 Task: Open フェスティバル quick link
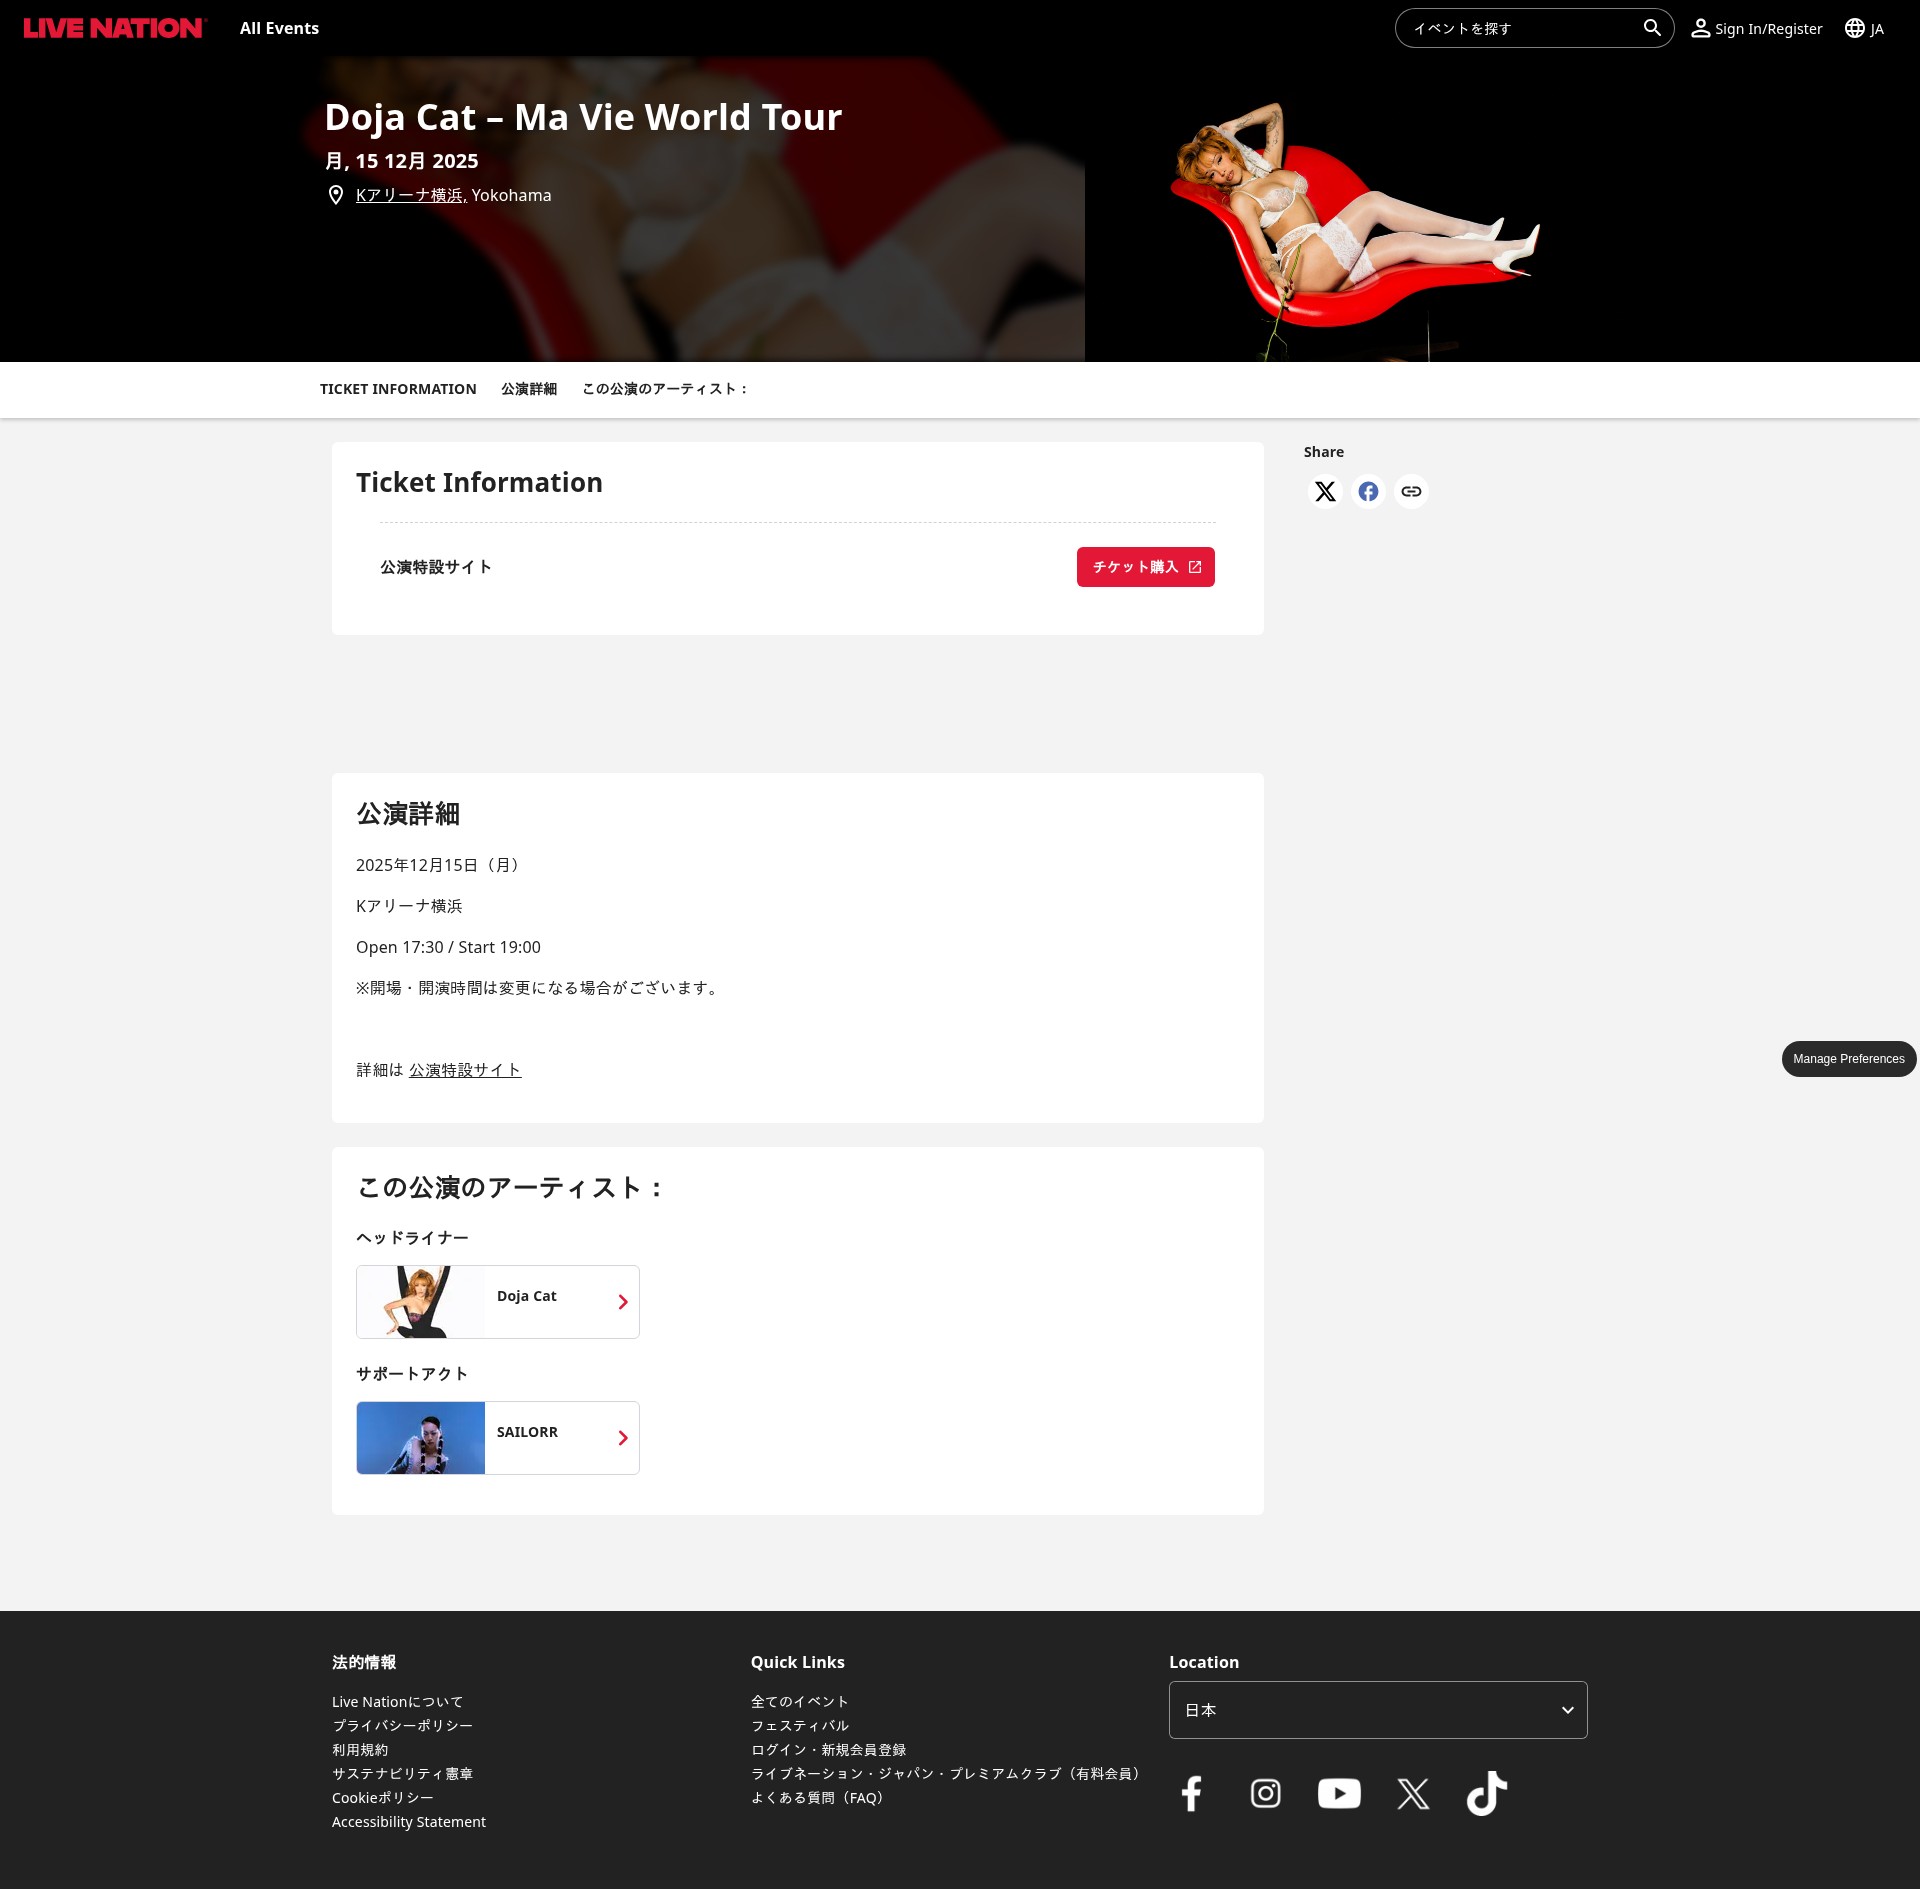click(x=800, y=1726)
